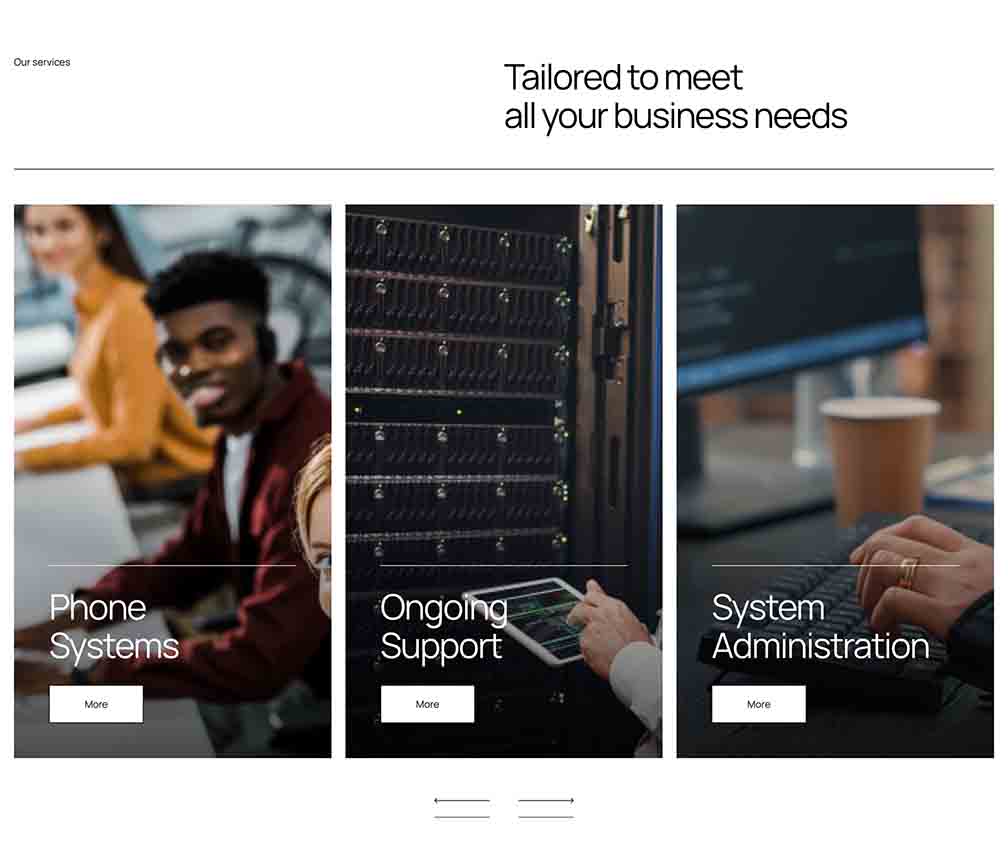Select the Ongoing Support card title

(x=444, y=627)
